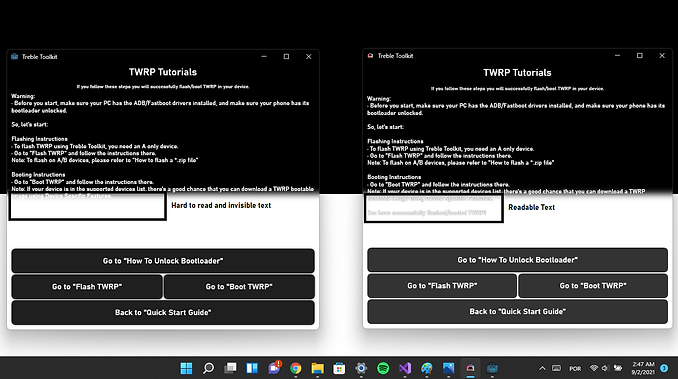Viewport: 678px width, 379px height.
Task: Click Back to "Quick Start Guide" in left window
Action: point(163,312)
